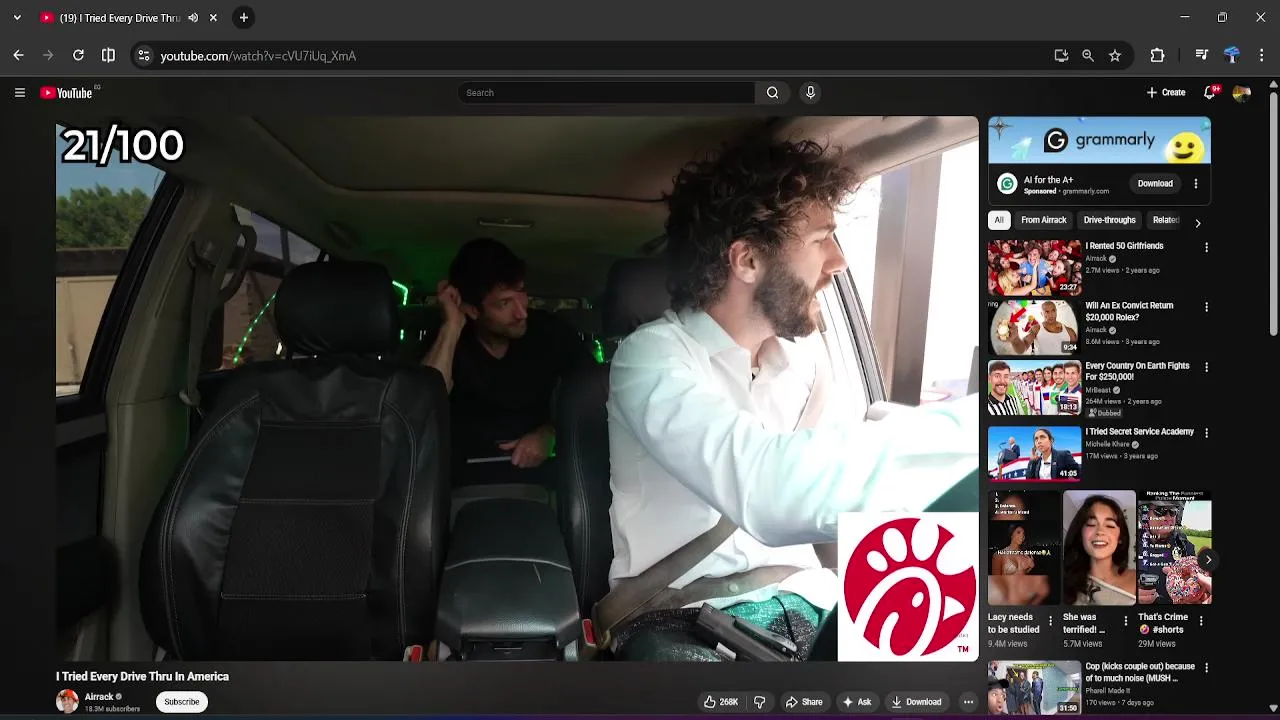1280x720 pixels.
Task: Open Will An Ex Convict Return Rolex video
Action: click(x=1035, y=327)
